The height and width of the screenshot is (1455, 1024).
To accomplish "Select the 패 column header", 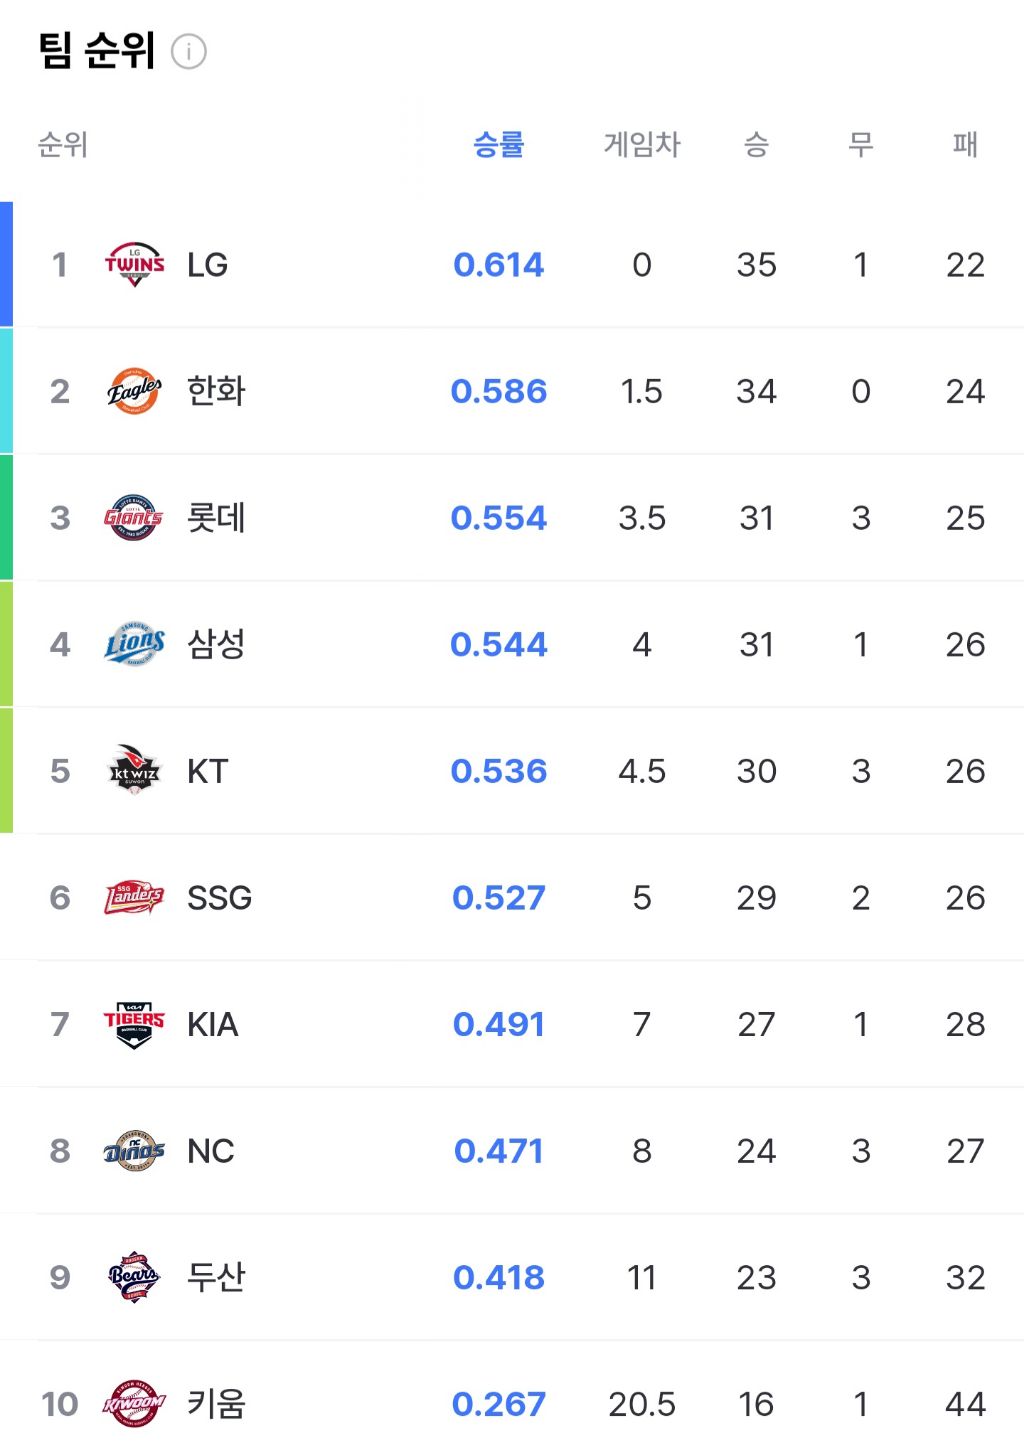I will [x=965, y=145].
